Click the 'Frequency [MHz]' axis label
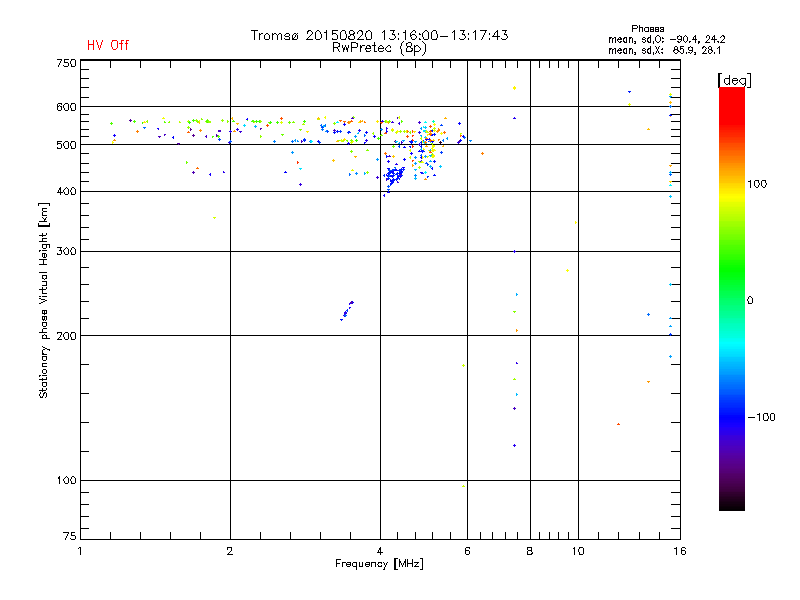The height and width of the screenshot is (600, 800). (x=379, y=564)
